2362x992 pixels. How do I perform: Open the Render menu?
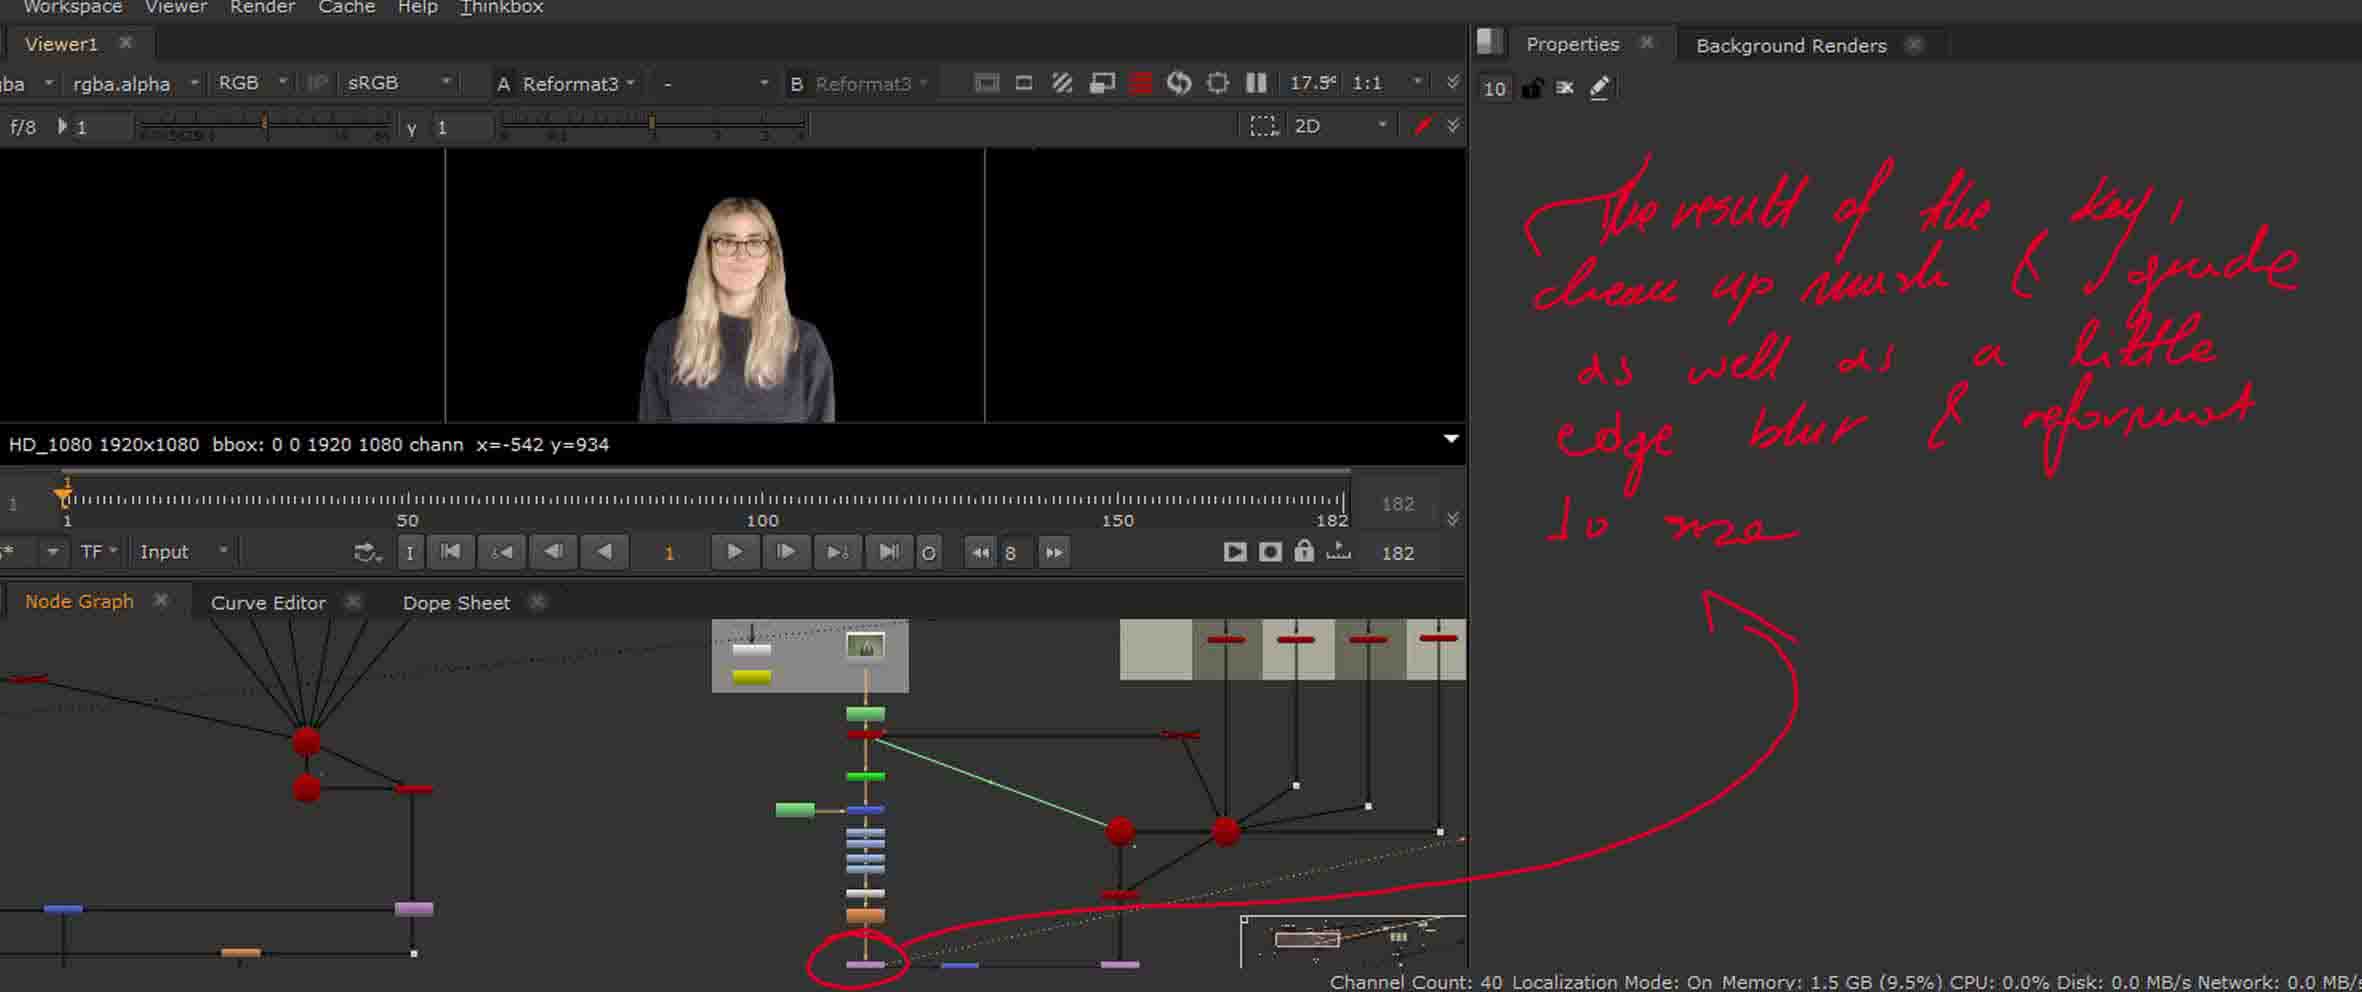coord(262,7)
